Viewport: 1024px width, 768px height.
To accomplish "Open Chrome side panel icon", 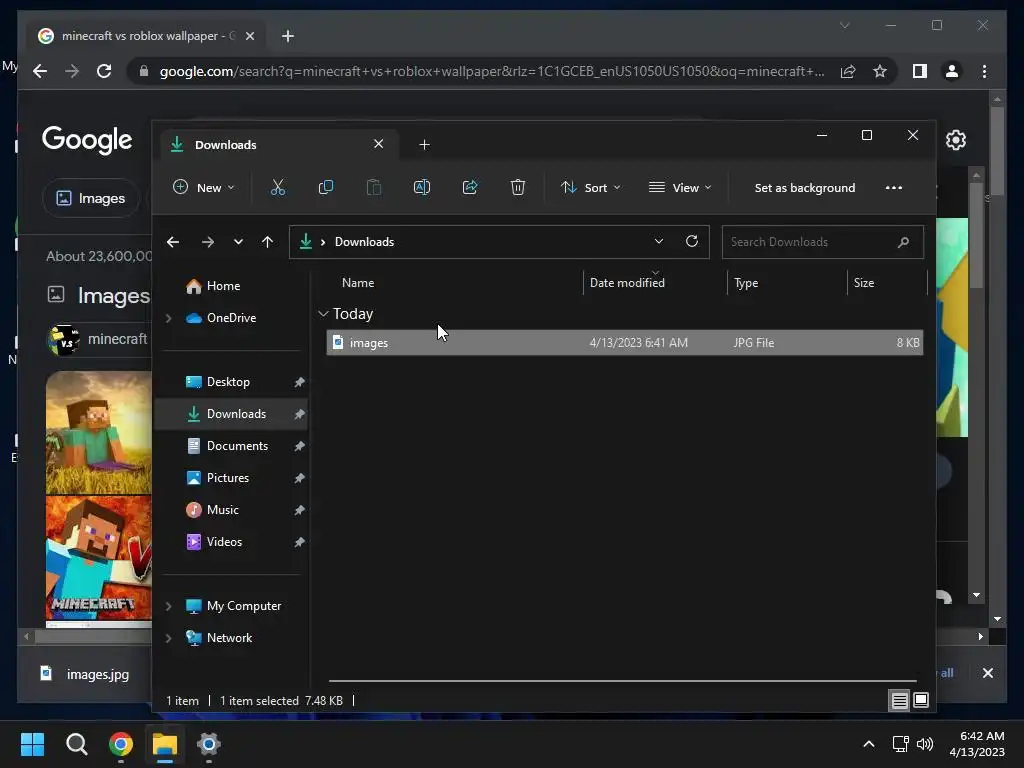I will tap(920, 71).
